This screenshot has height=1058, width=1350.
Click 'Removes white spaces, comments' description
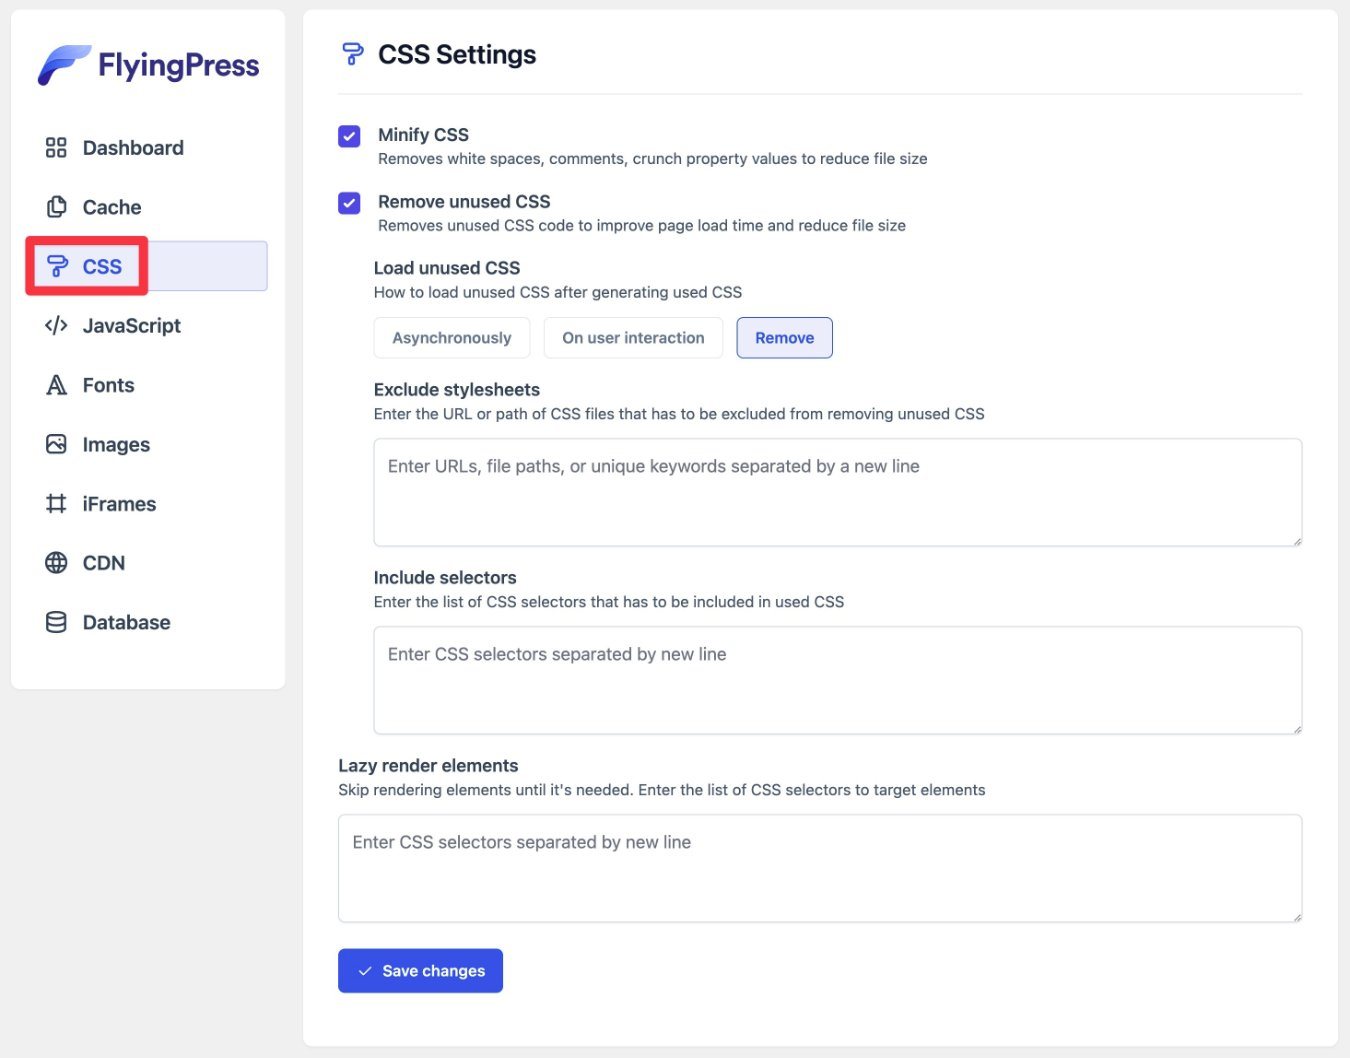653,159
